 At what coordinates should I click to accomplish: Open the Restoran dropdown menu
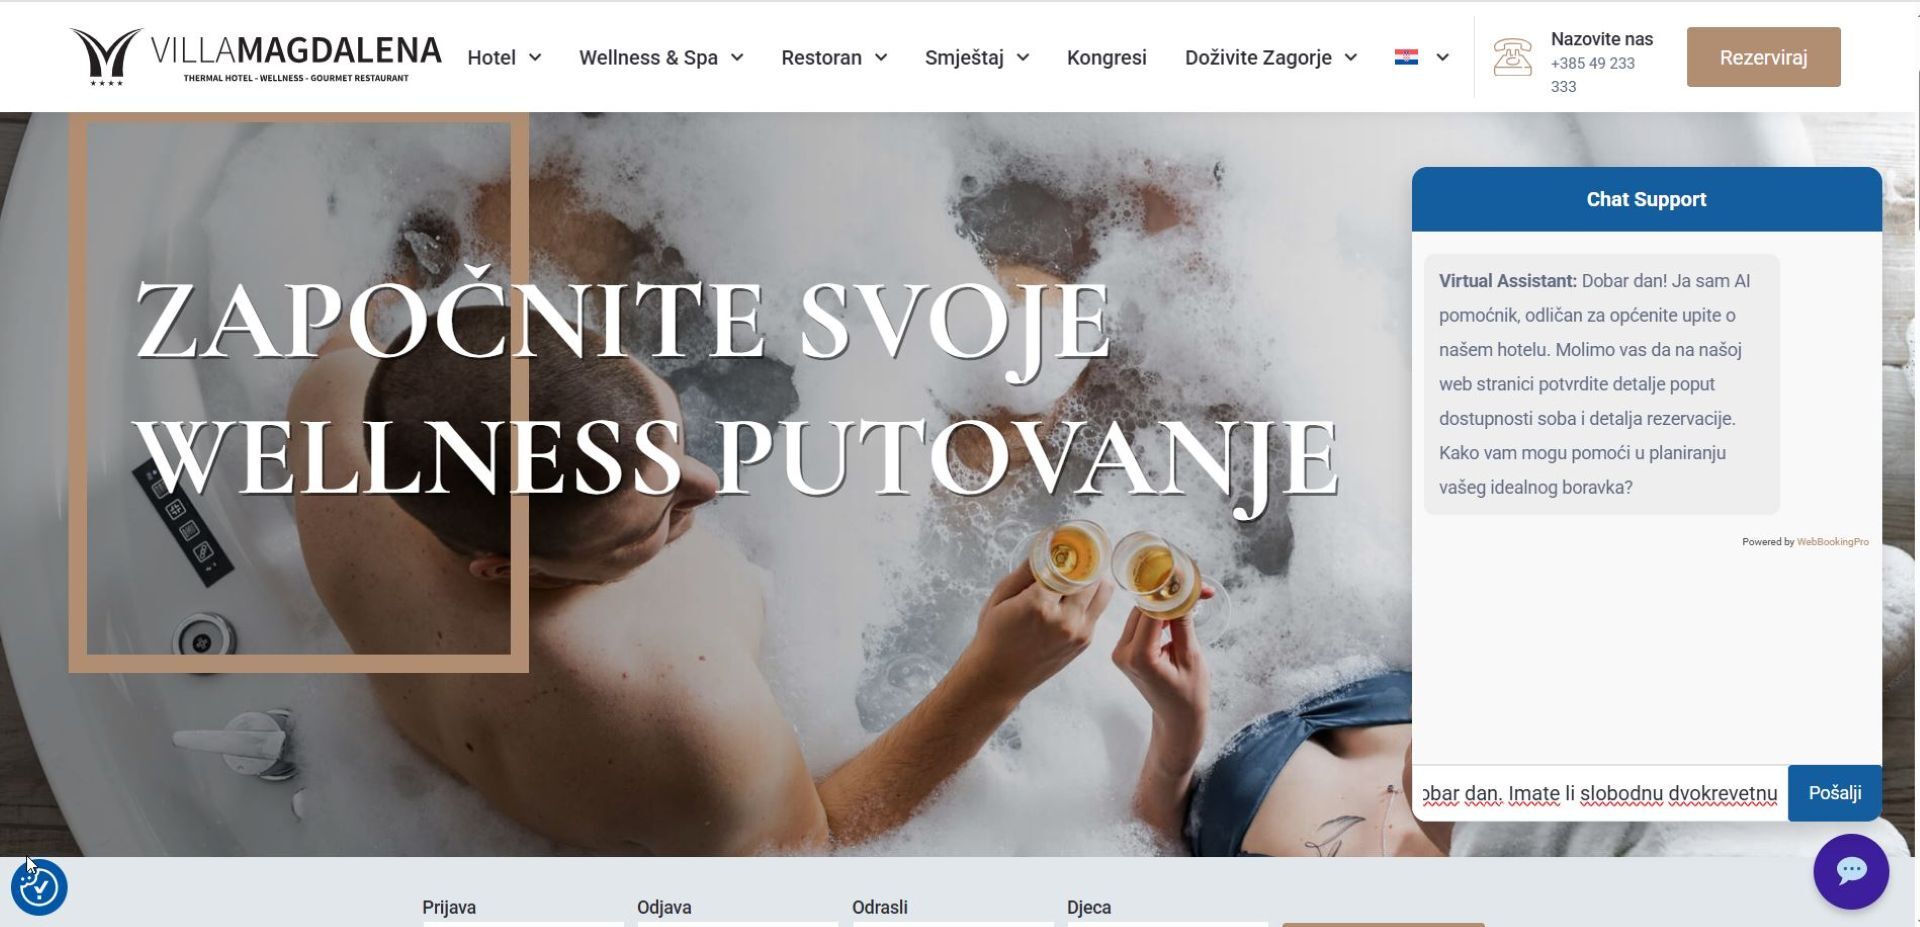[x=834, y=58]
